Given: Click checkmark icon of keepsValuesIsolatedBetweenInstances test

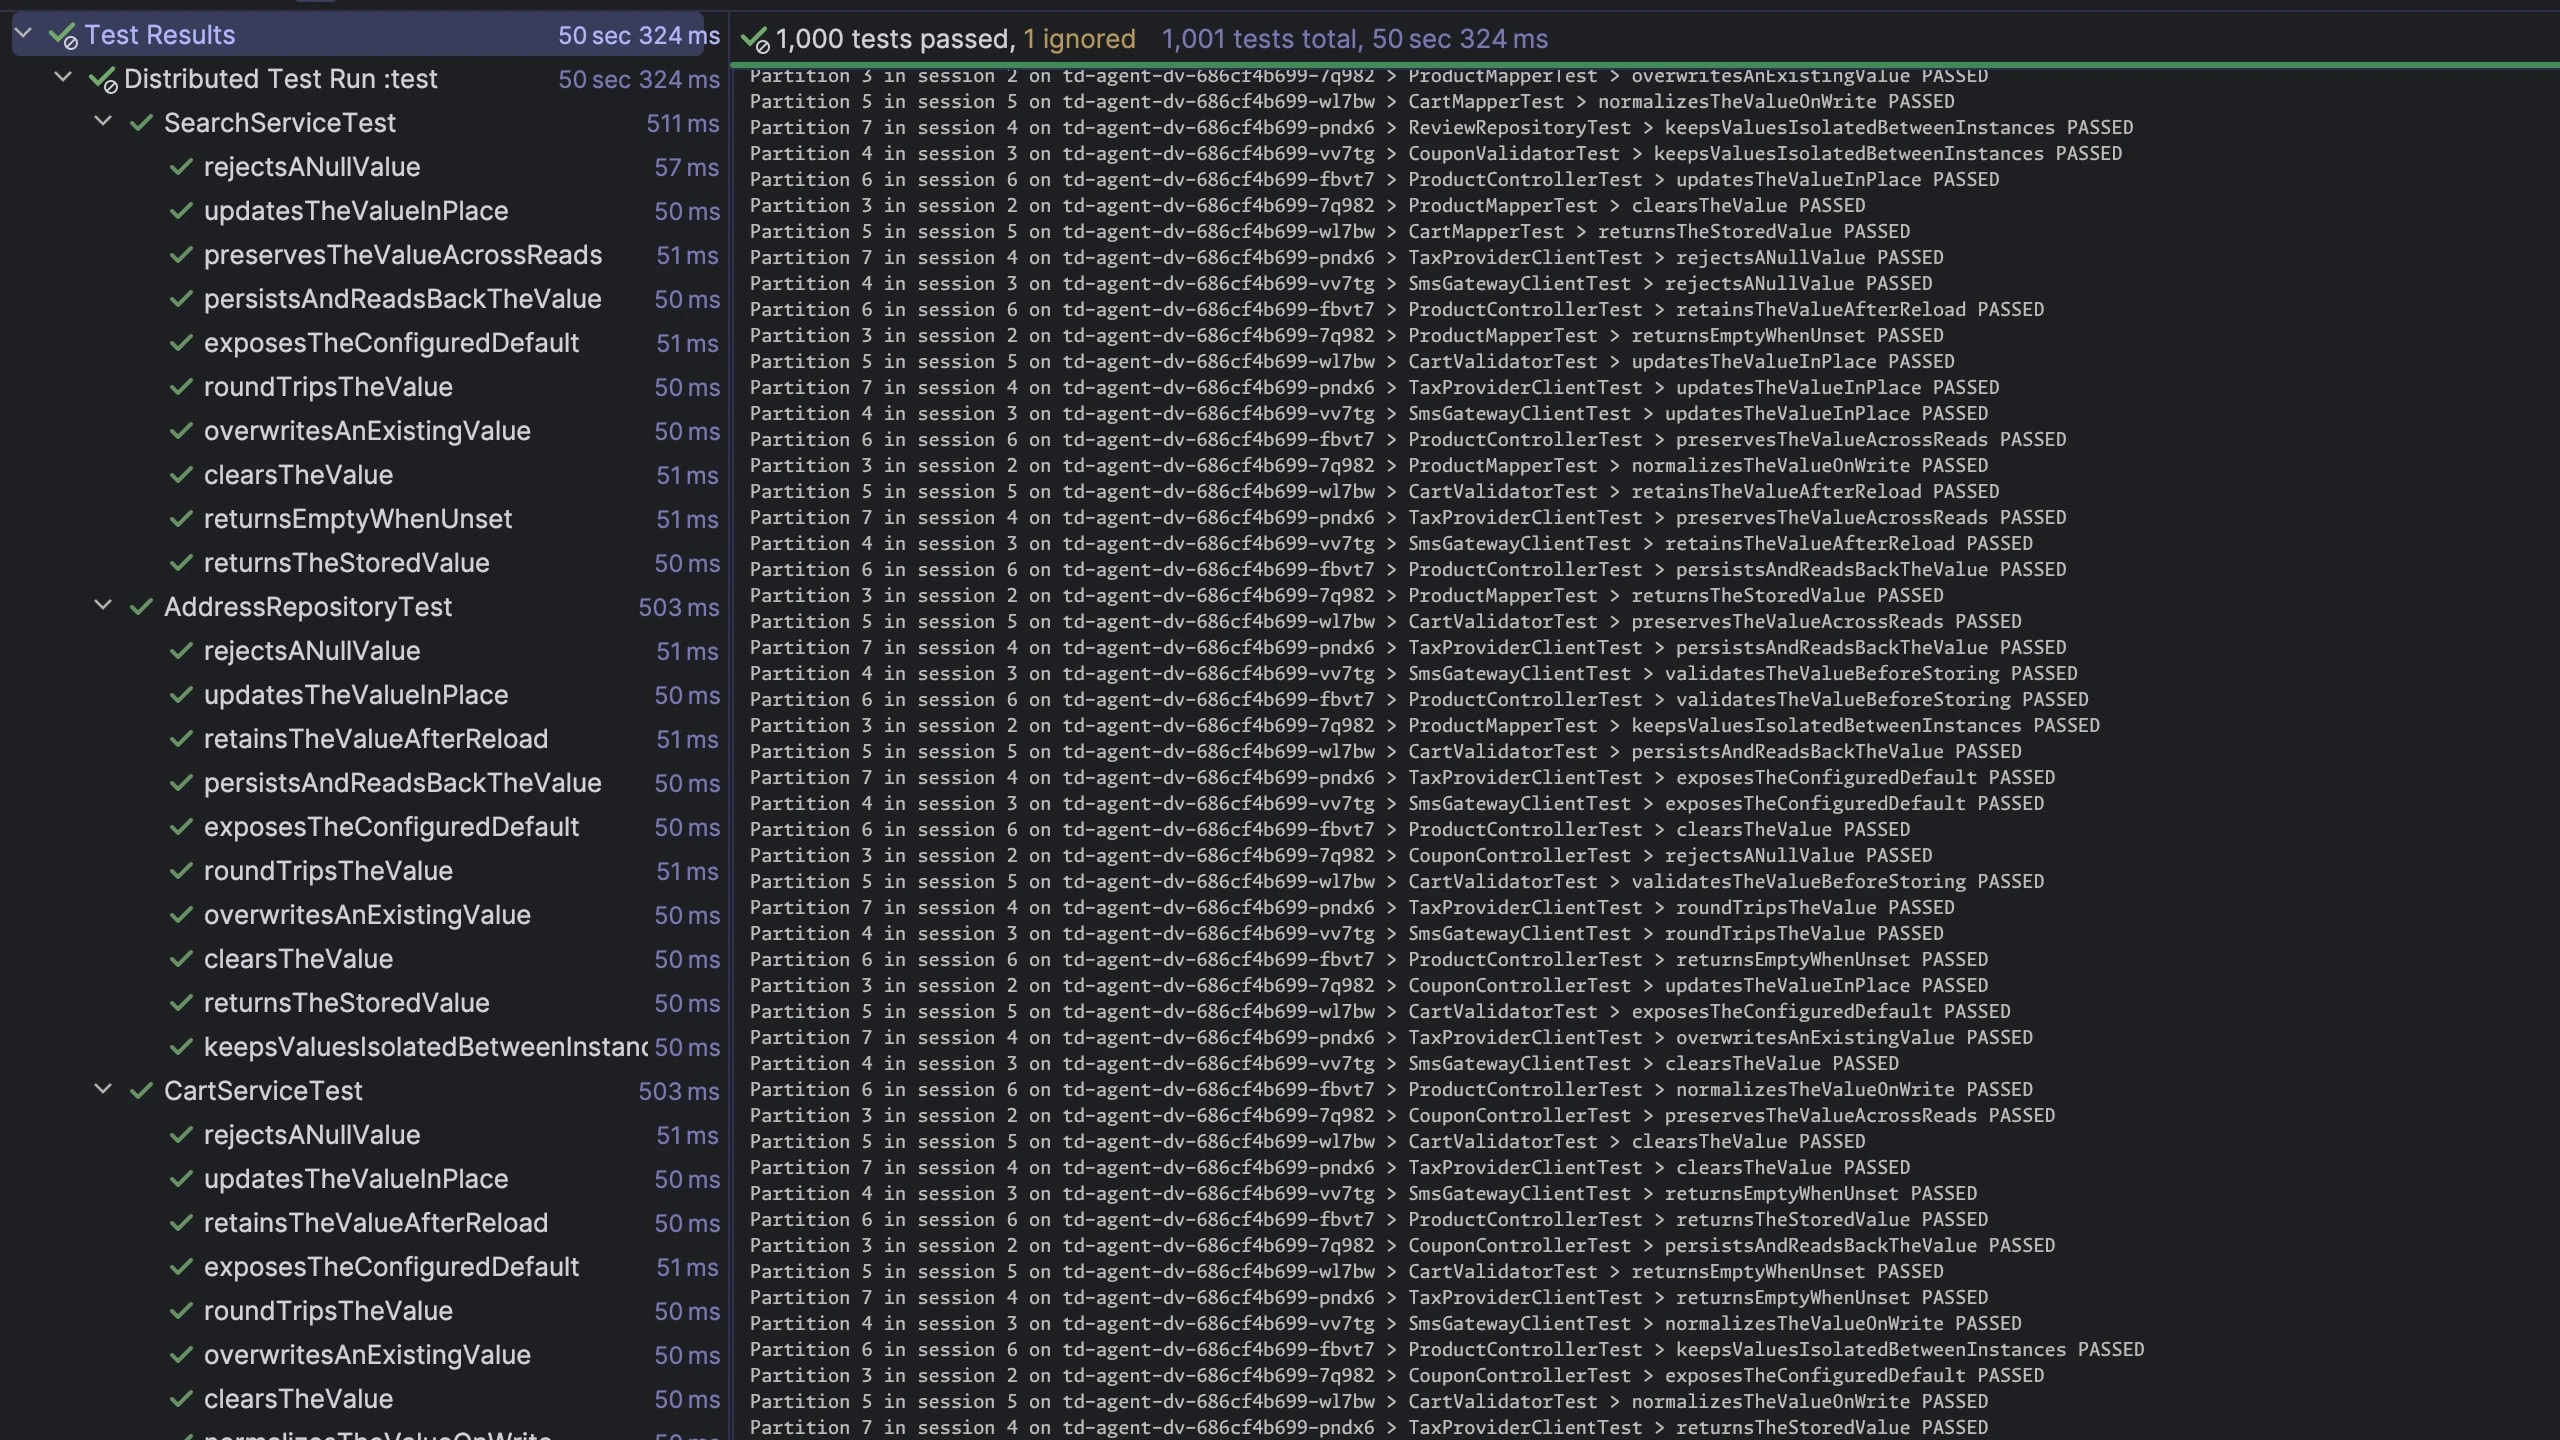Looking at the screenshot, I should click(x=181, y=1047).
